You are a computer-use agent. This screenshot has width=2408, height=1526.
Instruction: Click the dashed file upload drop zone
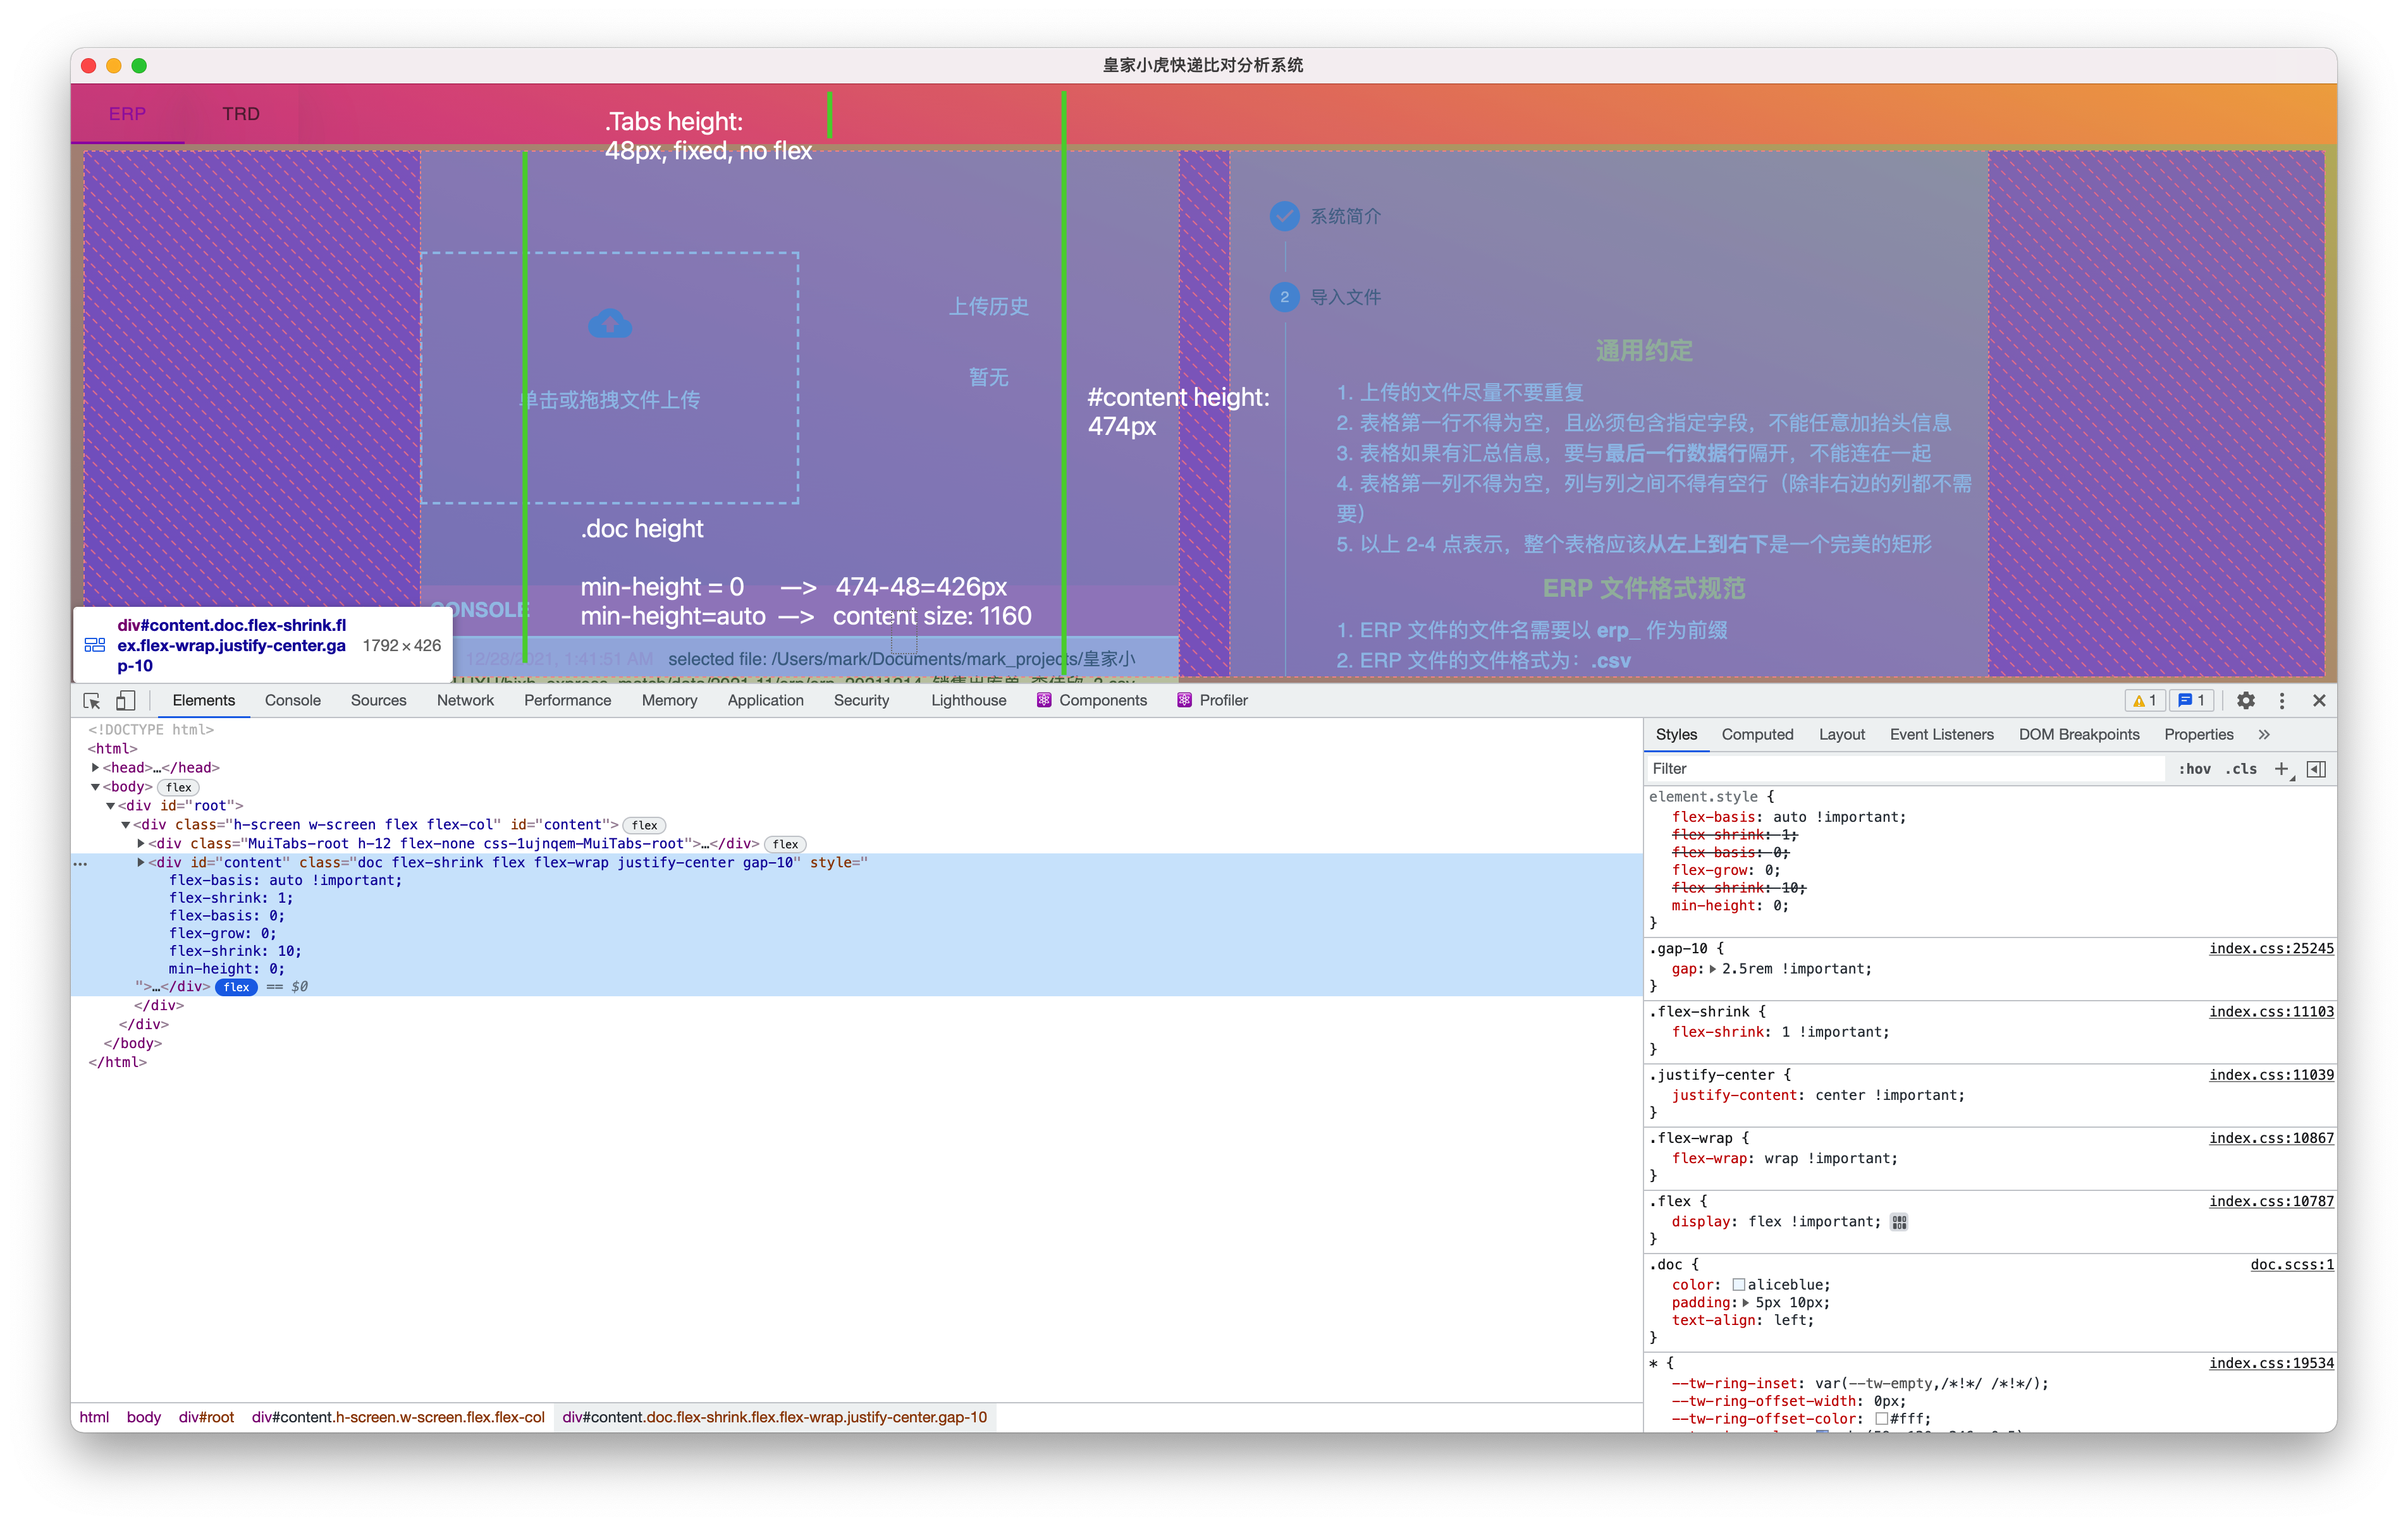coord(610,378)
